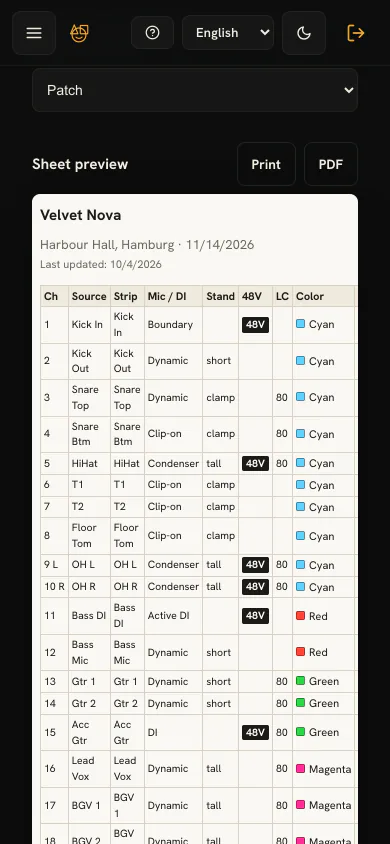390x844 pixels.
Task: Click the Sheet preview heading
Action: point(80,164)
